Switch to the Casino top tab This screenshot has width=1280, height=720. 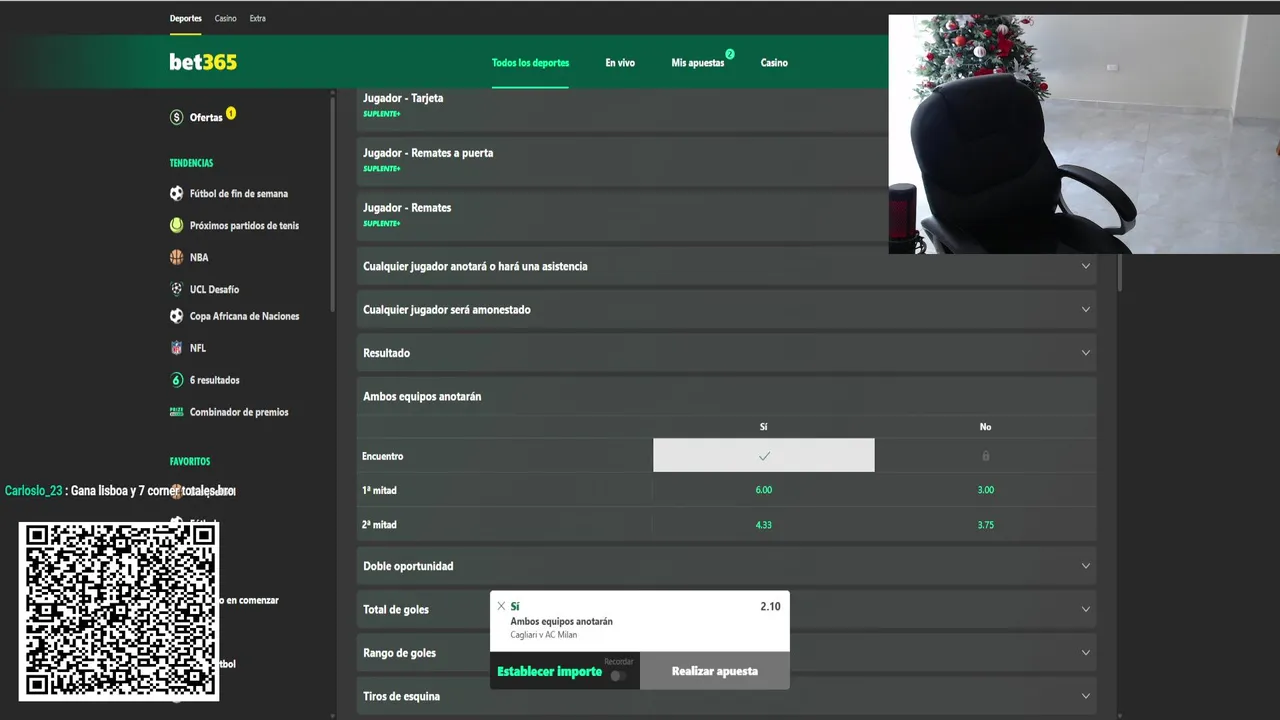[x=226, y=18]
